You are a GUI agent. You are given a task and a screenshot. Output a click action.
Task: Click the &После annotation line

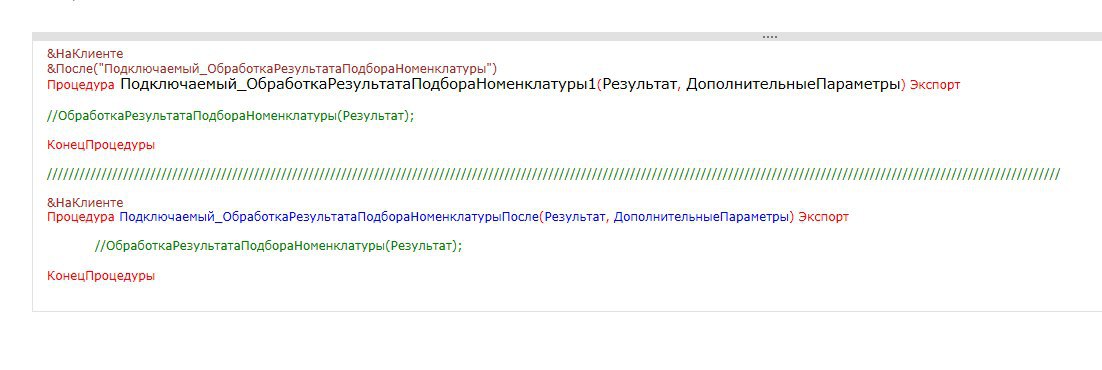272,69
